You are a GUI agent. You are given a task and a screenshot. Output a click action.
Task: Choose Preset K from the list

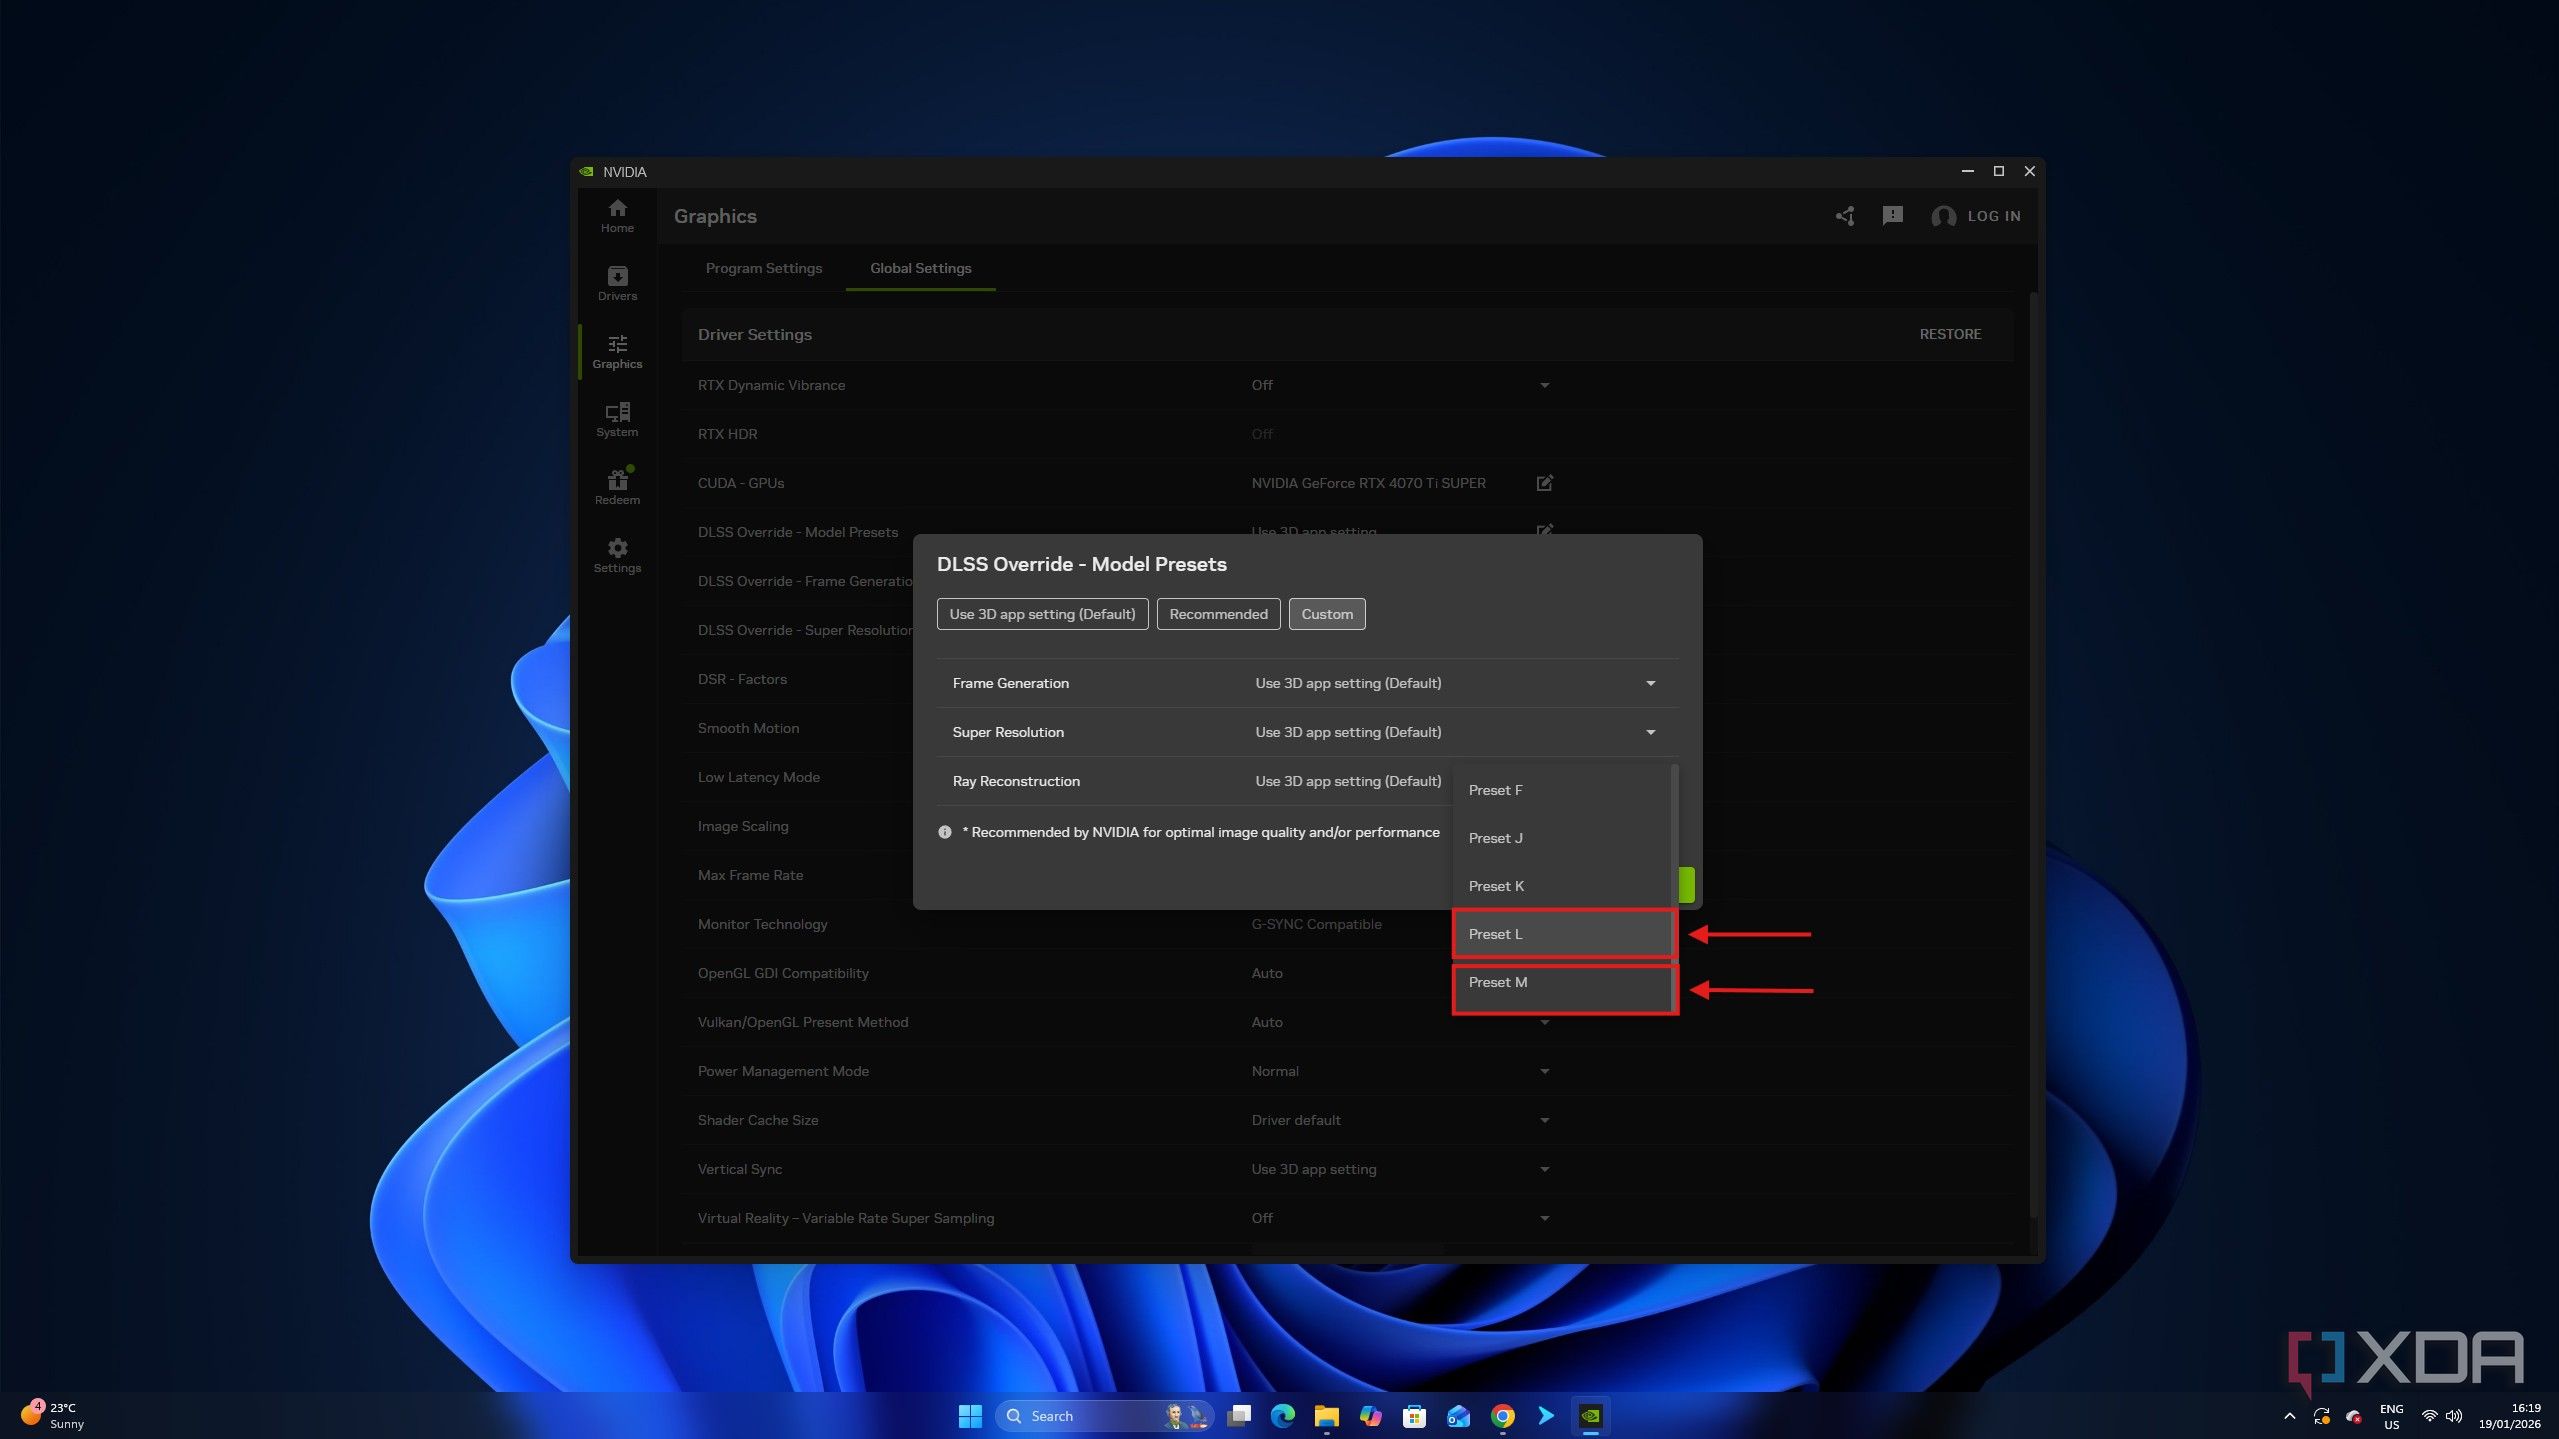point(1561,886)
